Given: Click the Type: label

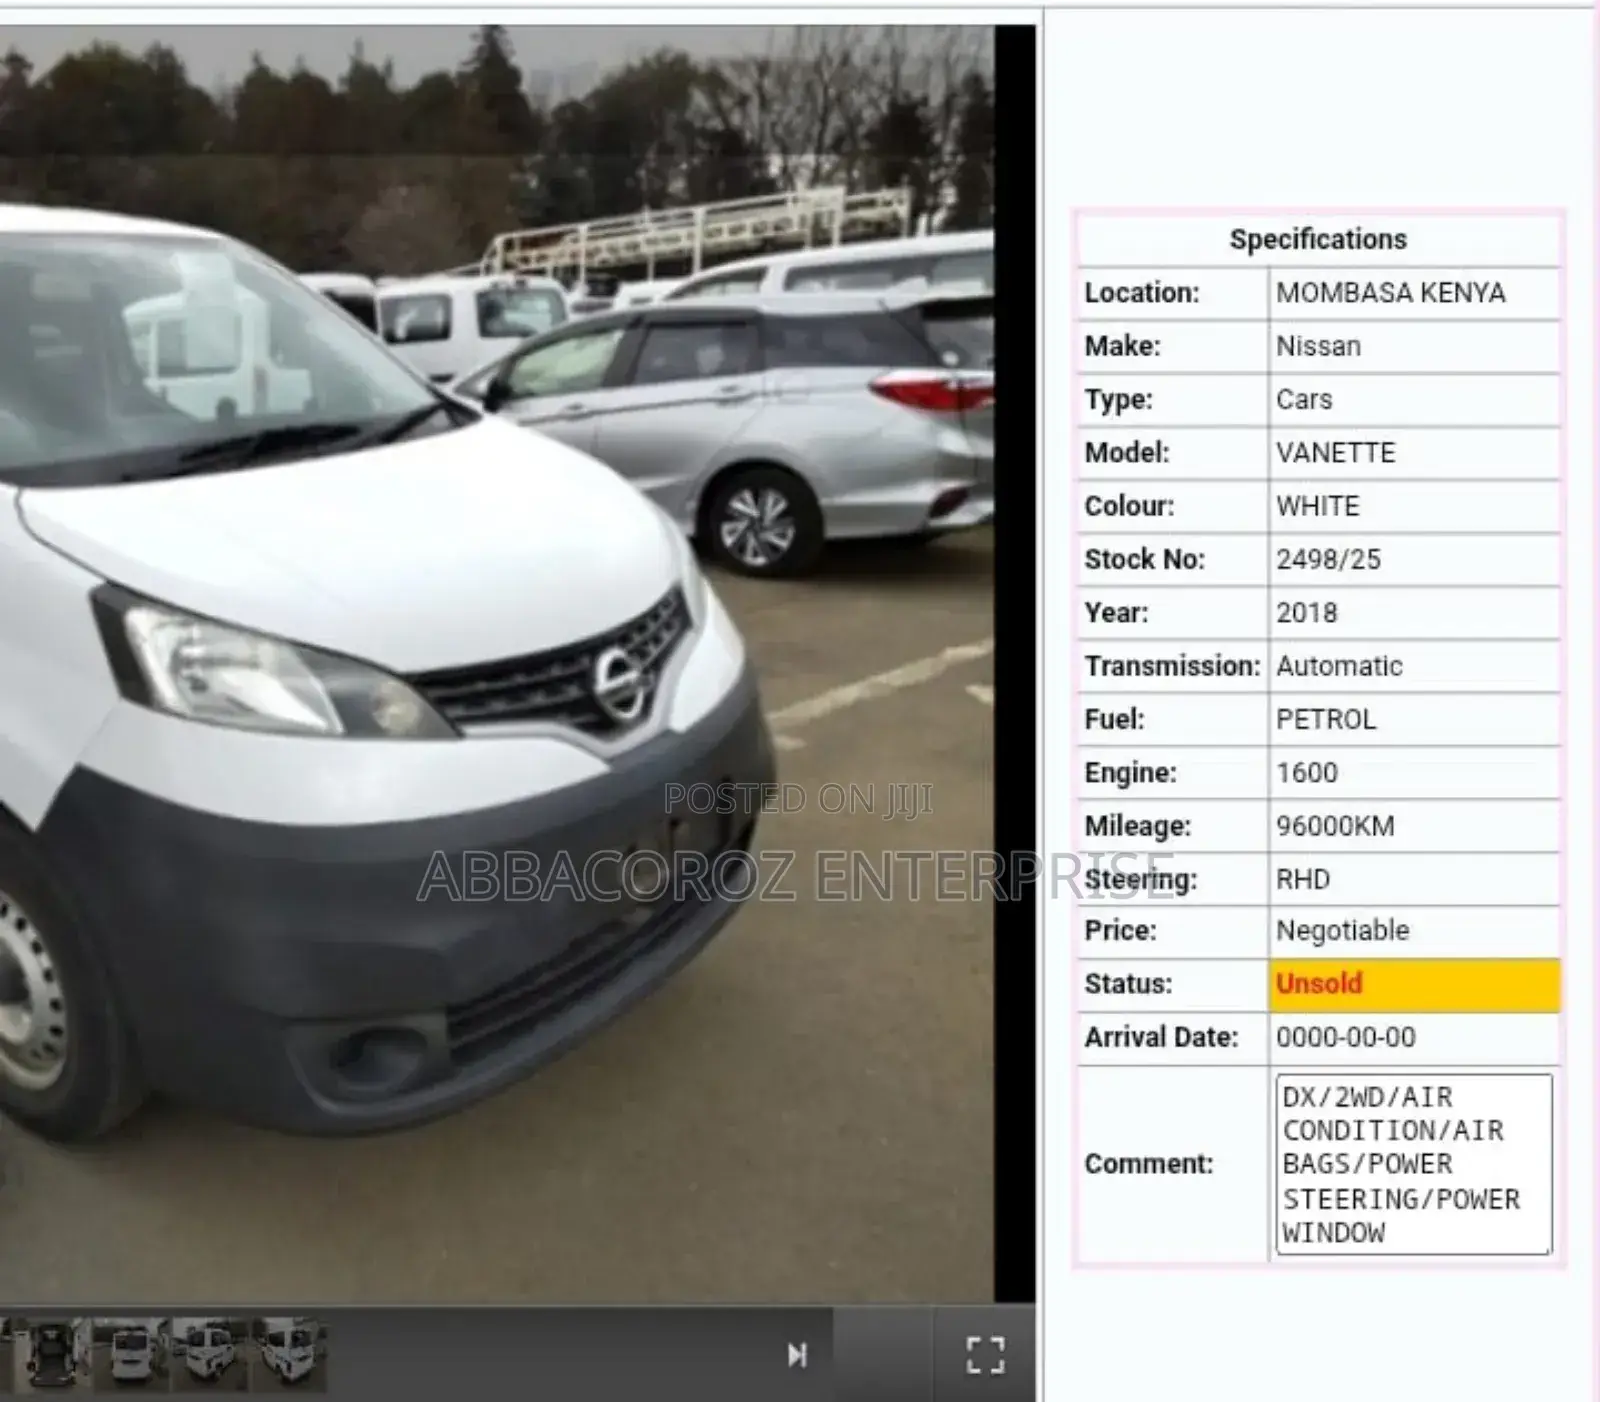Looking at the screenshot, I should coord(1118,399).
